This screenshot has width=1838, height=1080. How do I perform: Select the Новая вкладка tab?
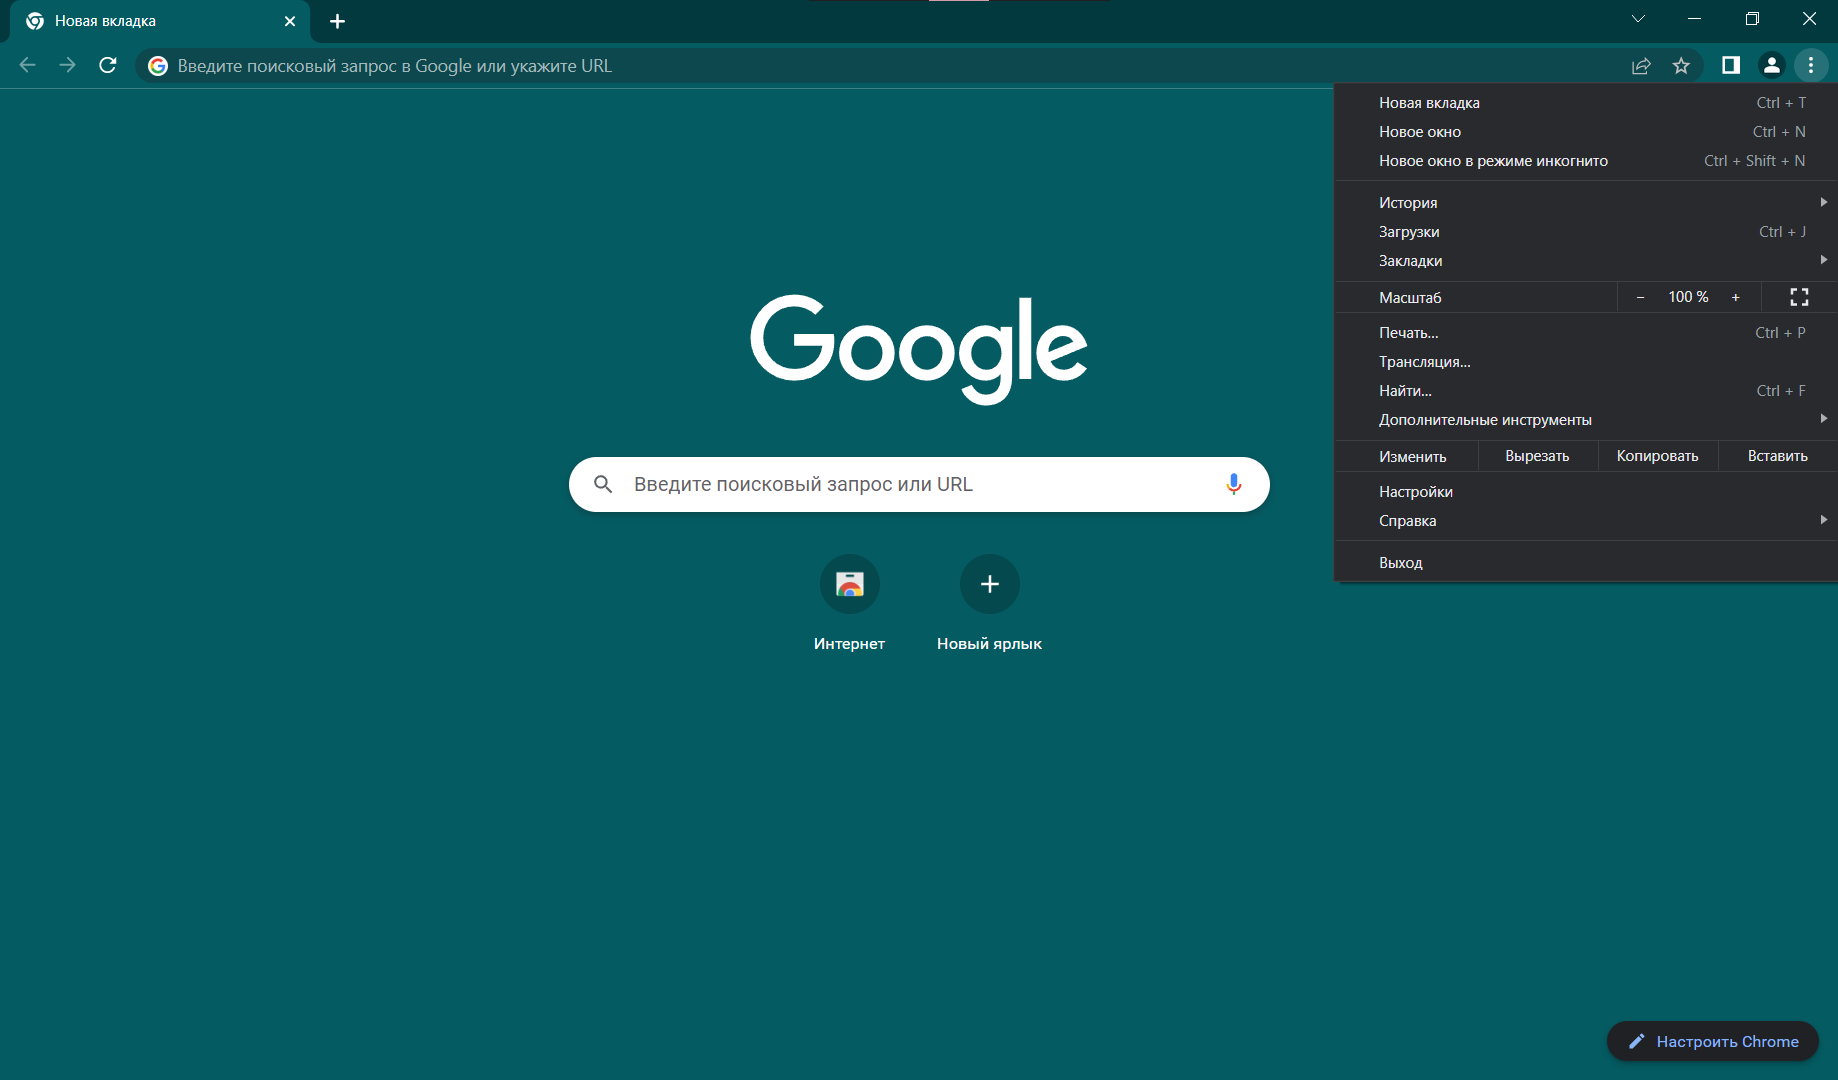tap(160, 21)
